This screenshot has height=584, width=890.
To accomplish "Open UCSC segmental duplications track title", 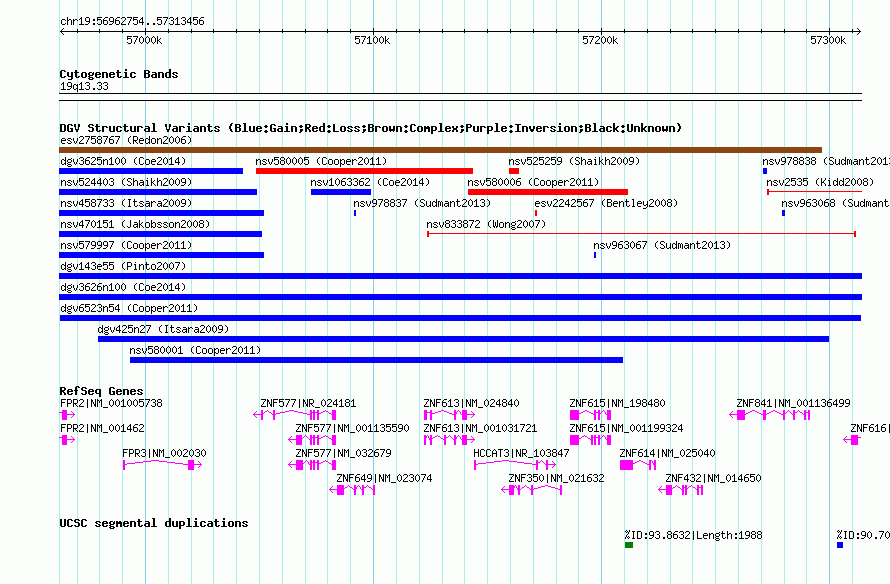I will 154,523.
